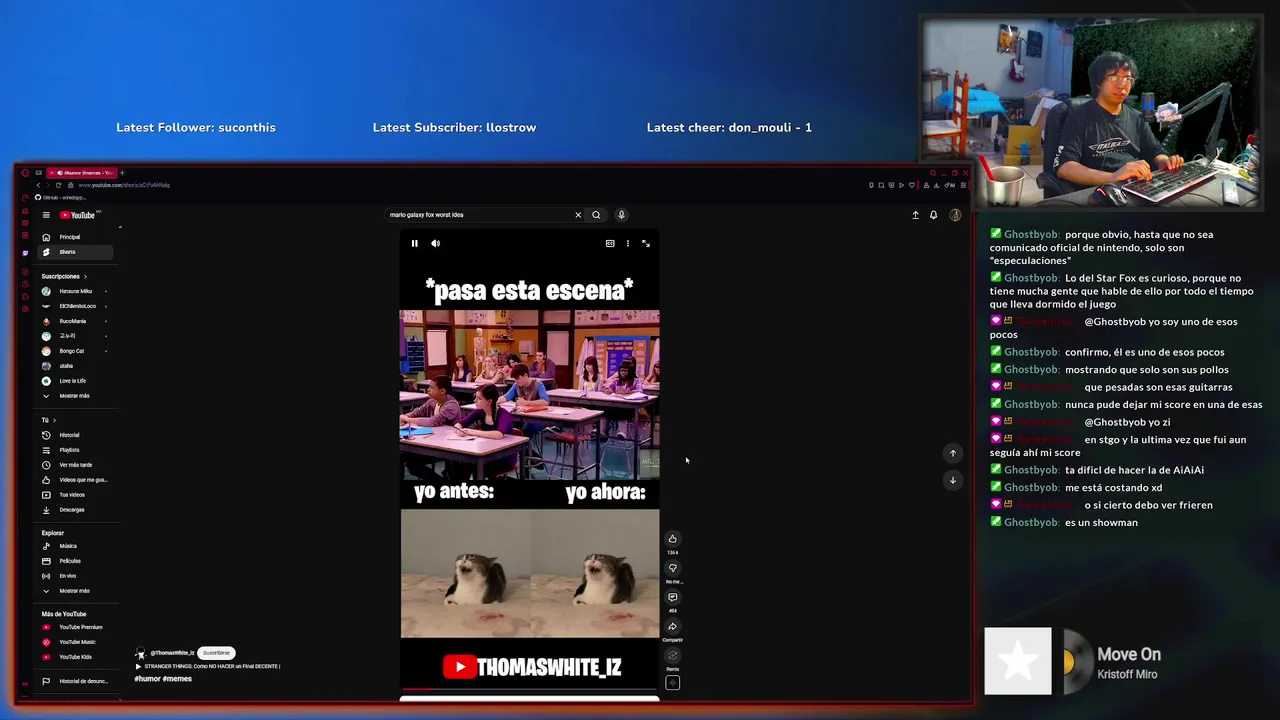This screenshot has width=1280, height=720.
Task: Open Shorts in the sidebar
Action: pos(76,252)
